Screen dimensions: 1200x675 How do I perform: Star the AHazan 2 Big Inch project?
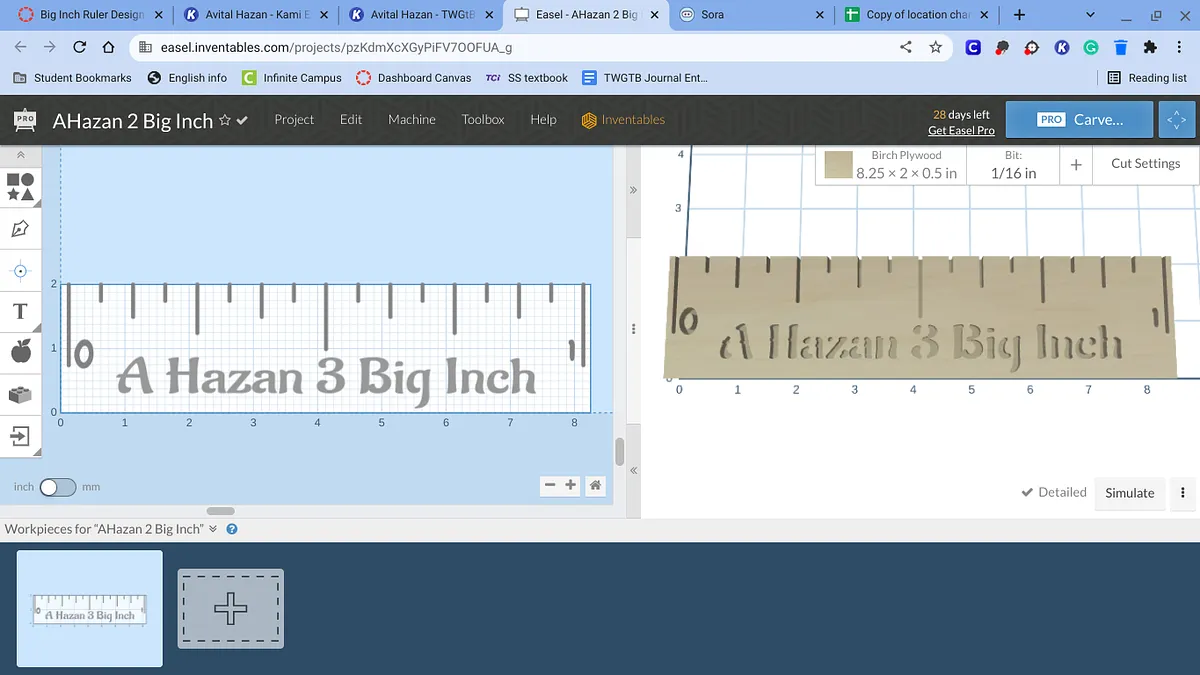coord(225,120)
